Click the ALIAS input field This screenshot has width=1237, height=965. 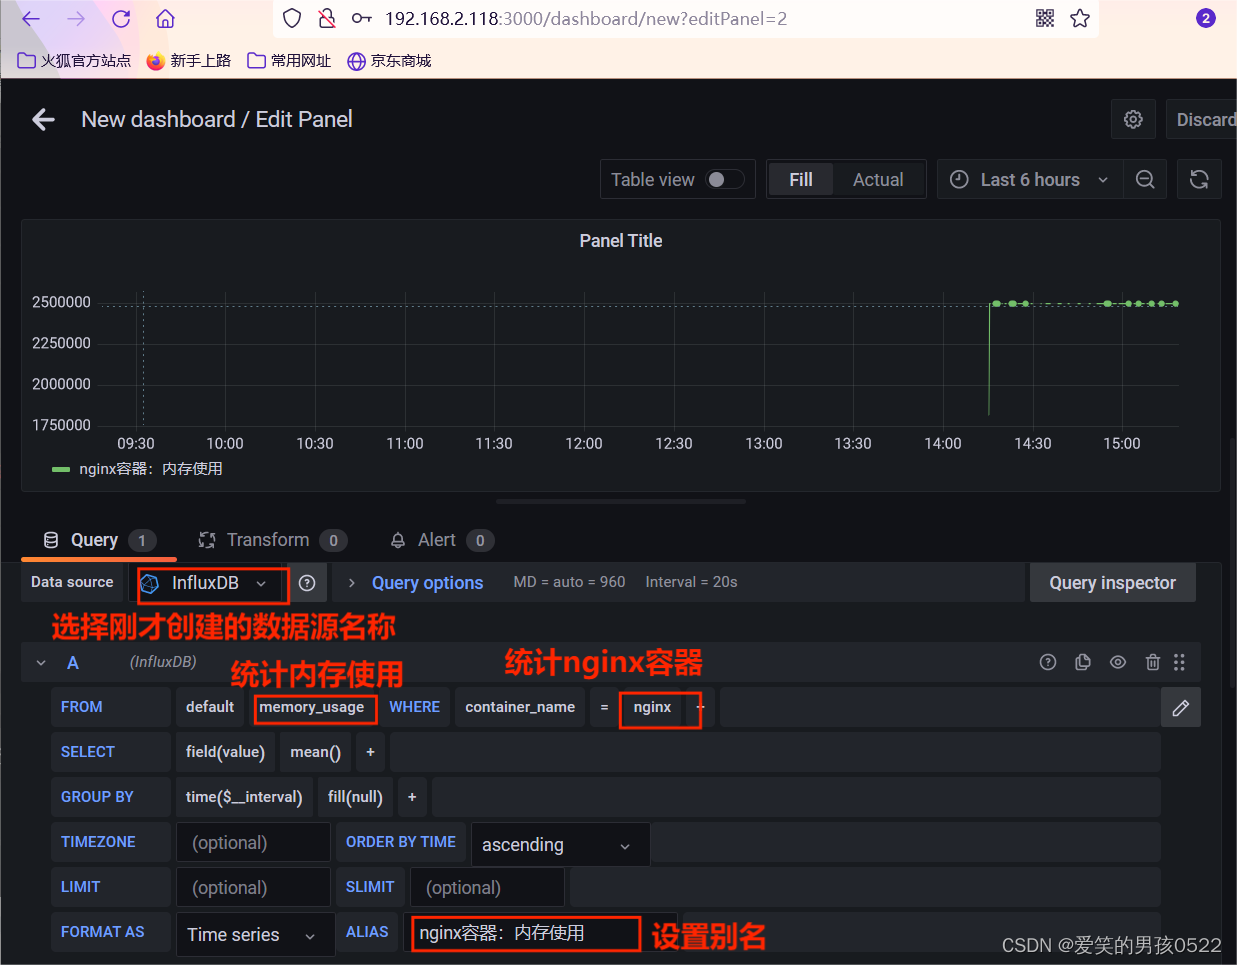[525, 933]
